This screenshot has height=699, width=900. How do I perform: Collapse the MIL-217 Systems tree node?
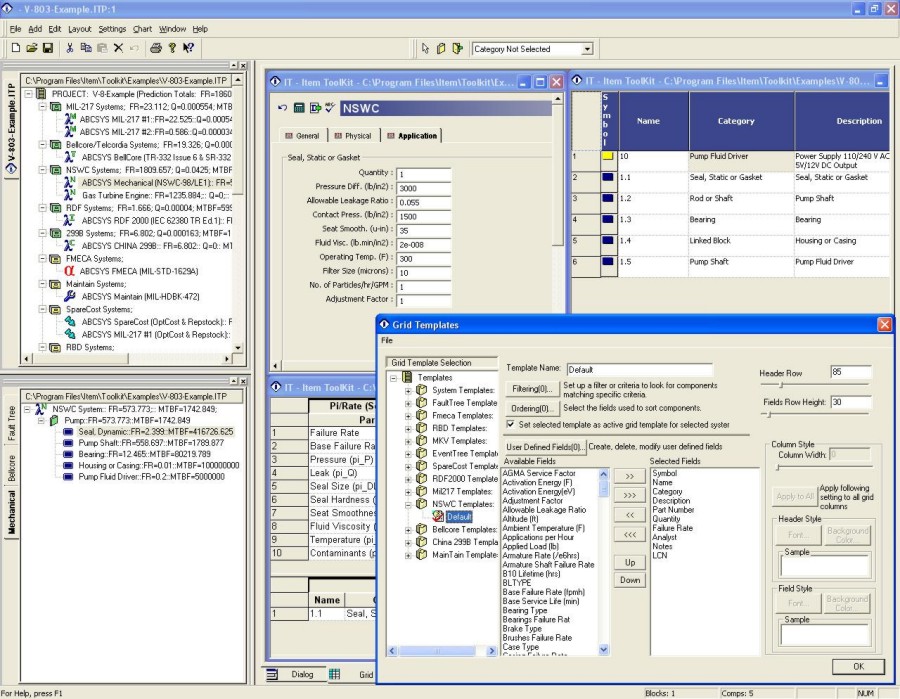[42, 107]
